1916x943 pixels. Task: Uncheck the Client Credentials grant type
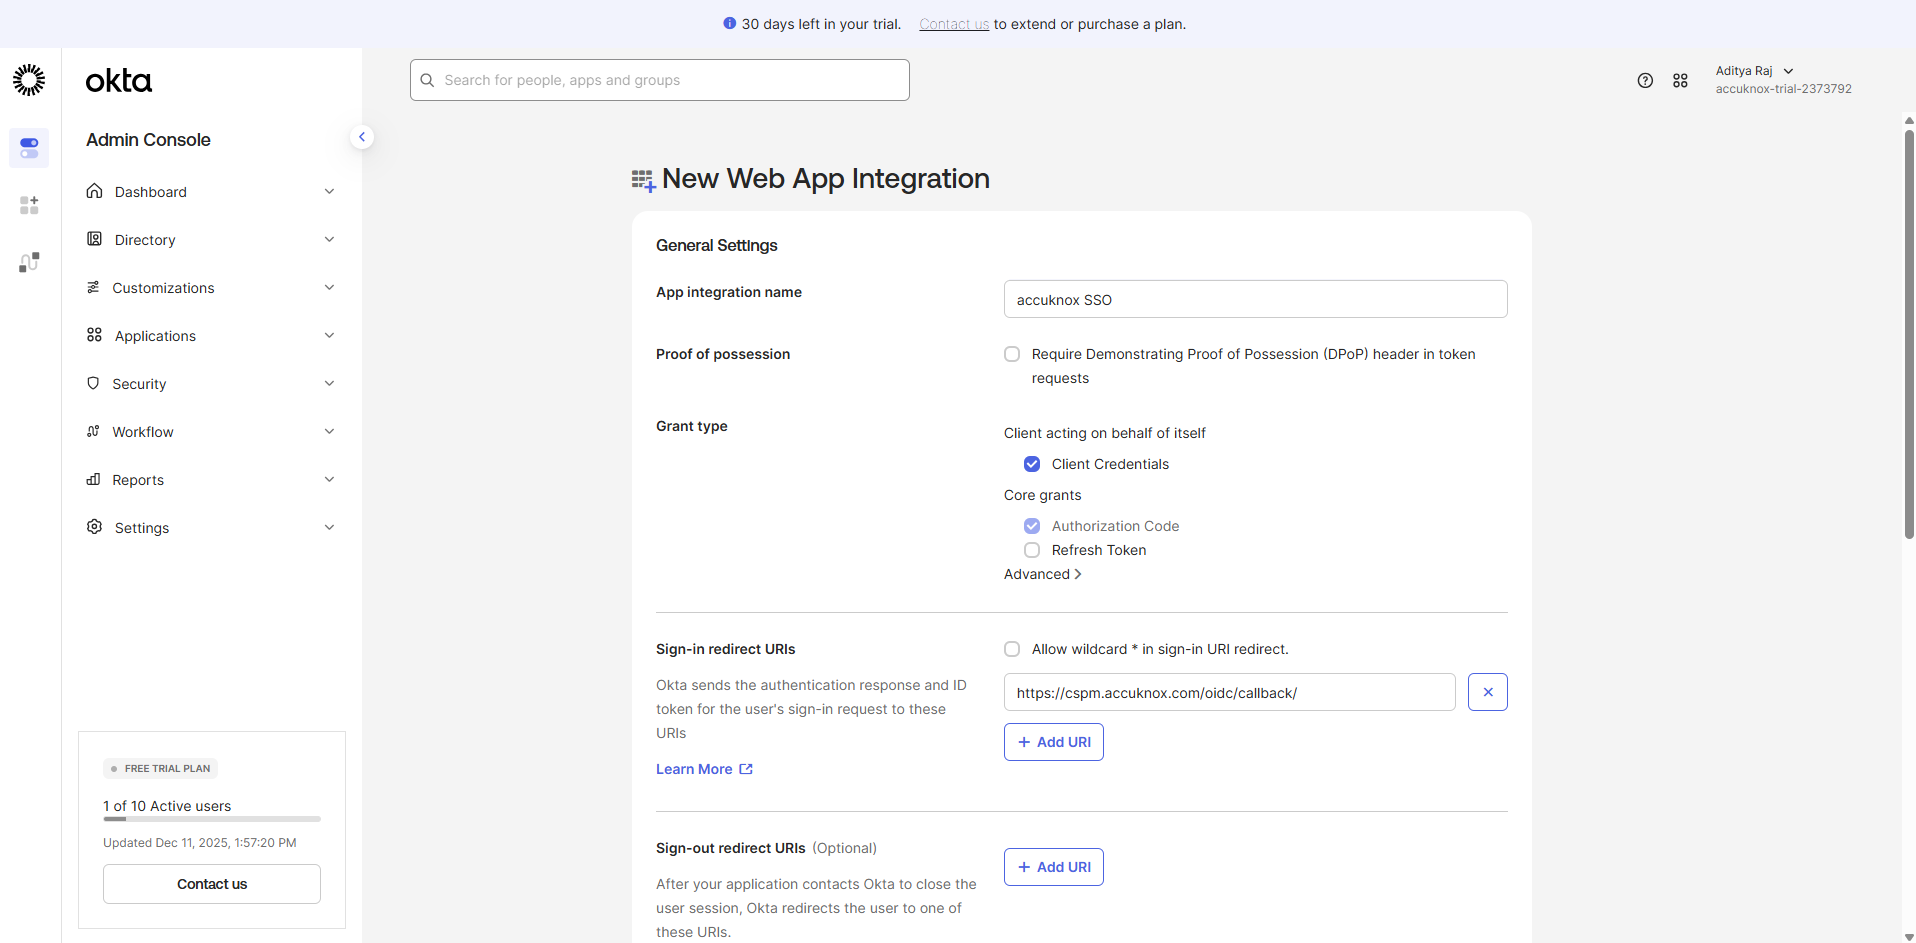click(1032, 464)
